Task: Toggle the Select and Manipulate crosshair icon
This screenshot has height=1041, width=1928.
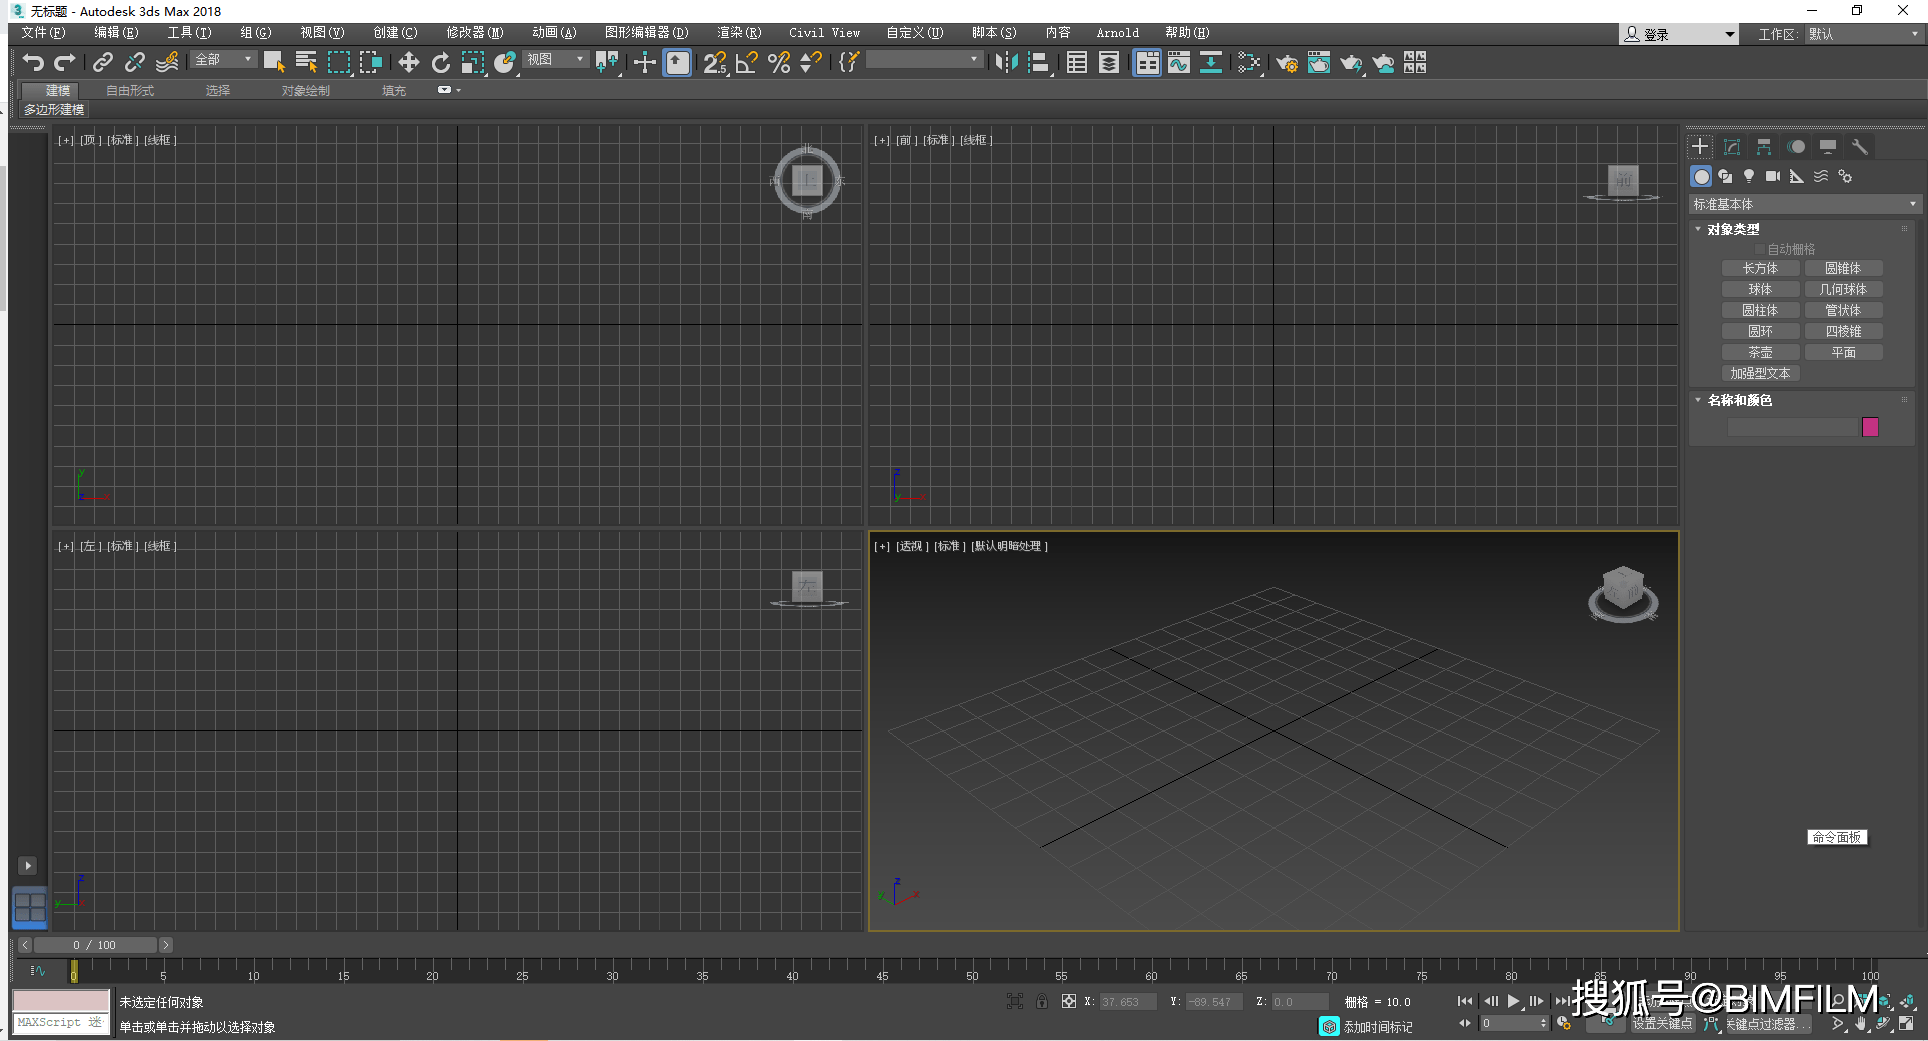Action: (645, 63)
